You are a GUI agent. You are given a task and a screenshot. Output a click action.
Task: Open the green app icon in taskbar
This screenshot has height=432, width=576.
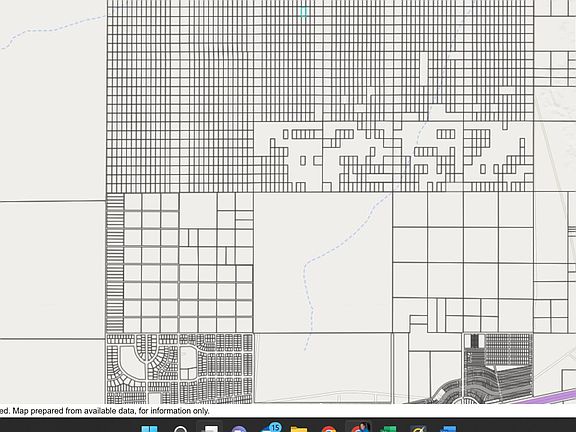tap(388, 429)
